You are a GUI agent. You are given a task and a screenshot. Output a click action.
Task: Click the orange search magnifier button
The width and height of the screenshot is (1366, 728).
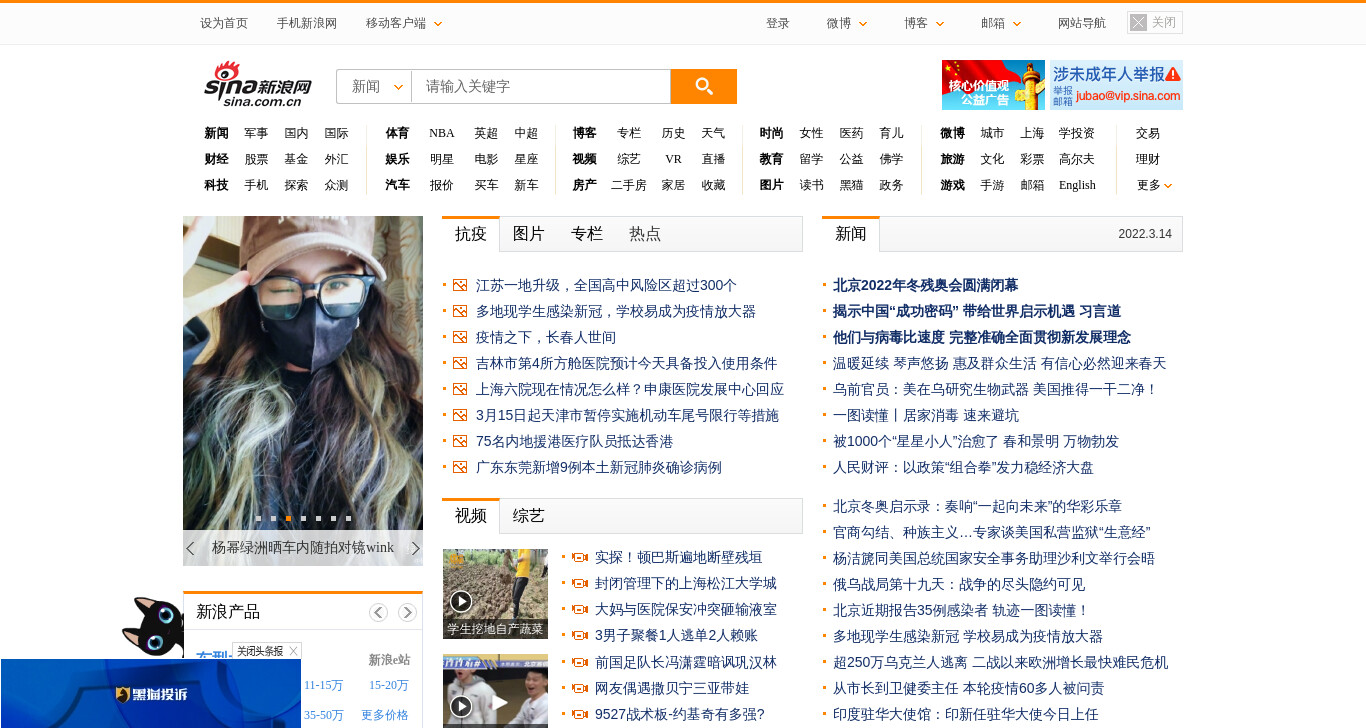(x=704, y=87)
